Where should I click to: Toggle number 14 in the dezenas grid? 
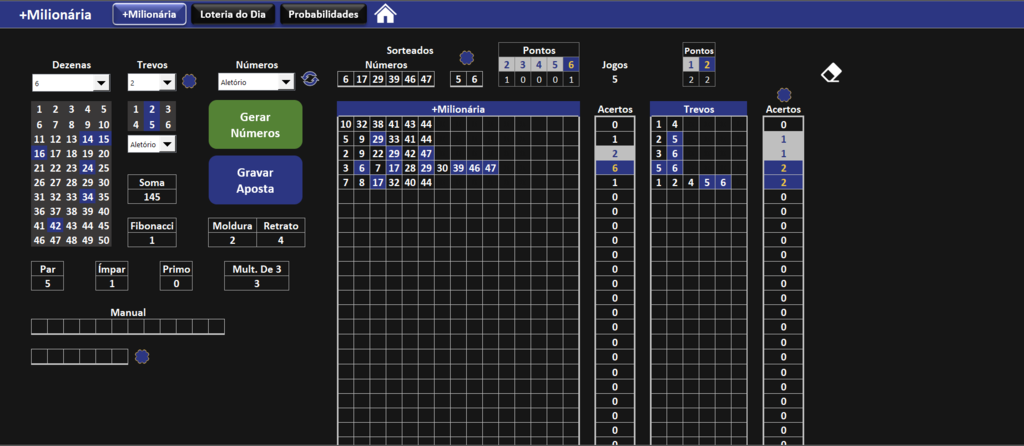[88, 138]
